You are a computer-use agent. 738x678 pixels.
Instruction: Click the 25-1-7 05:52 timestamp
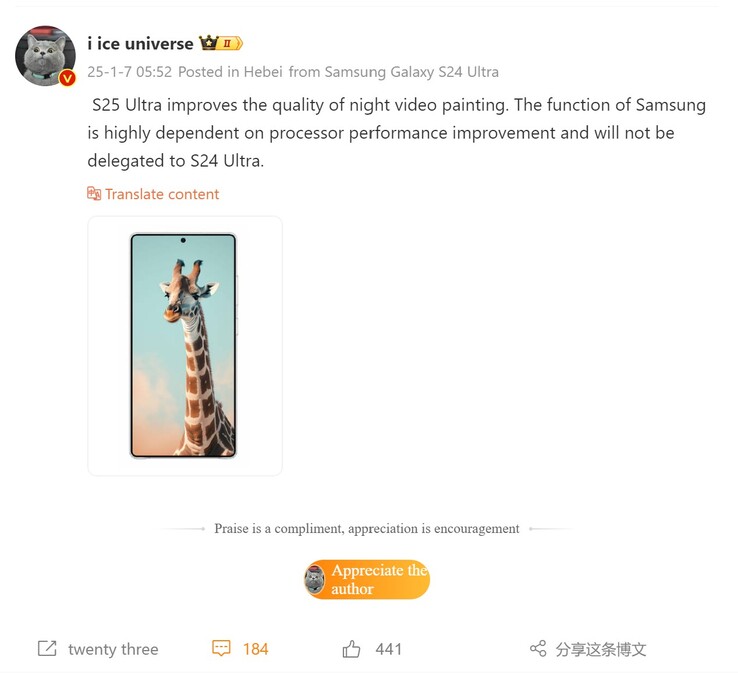[129, 72]
